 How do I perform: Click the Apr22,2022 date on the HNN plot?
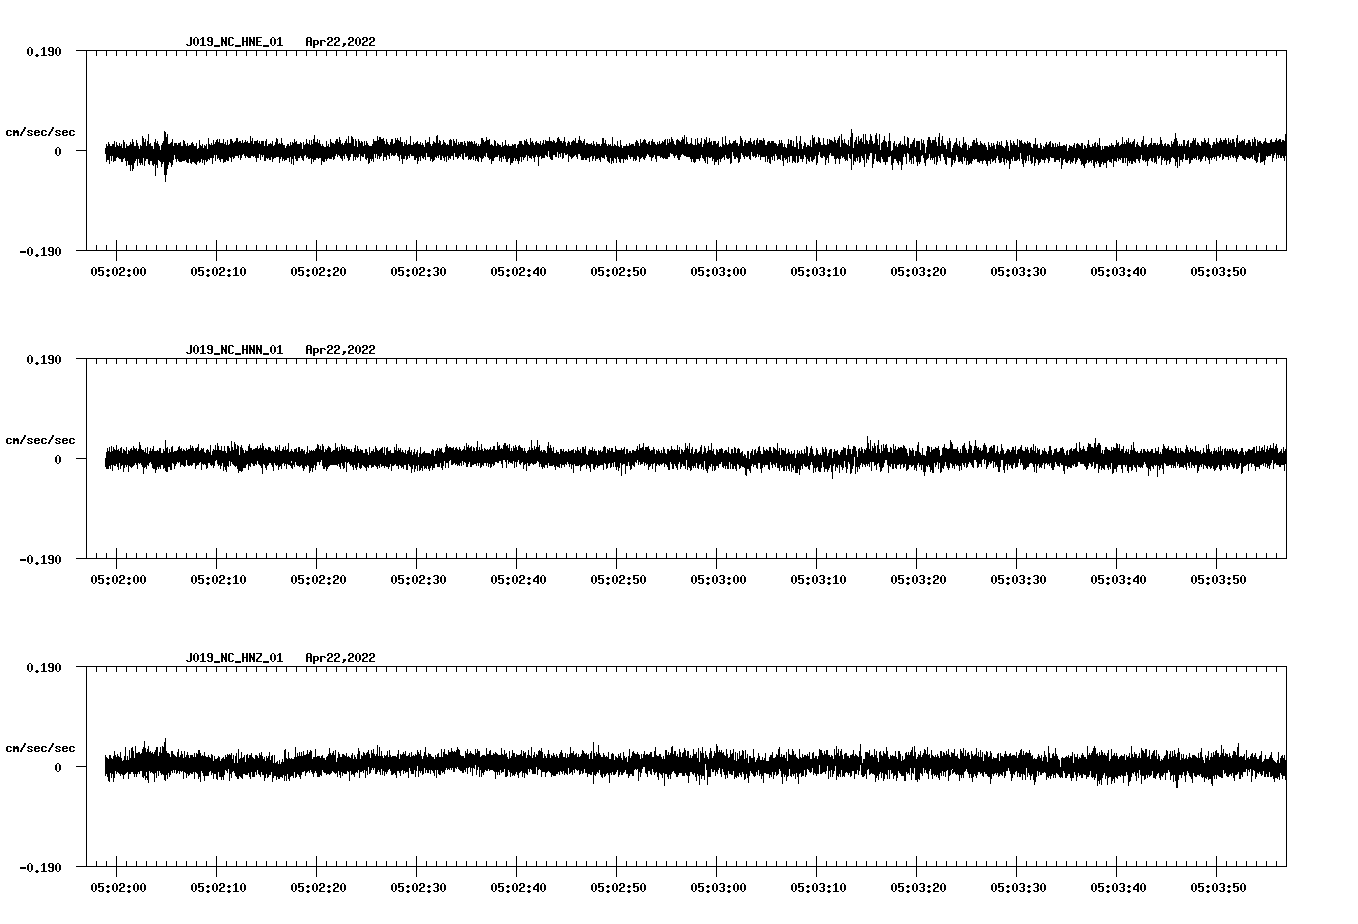[340, 350]
